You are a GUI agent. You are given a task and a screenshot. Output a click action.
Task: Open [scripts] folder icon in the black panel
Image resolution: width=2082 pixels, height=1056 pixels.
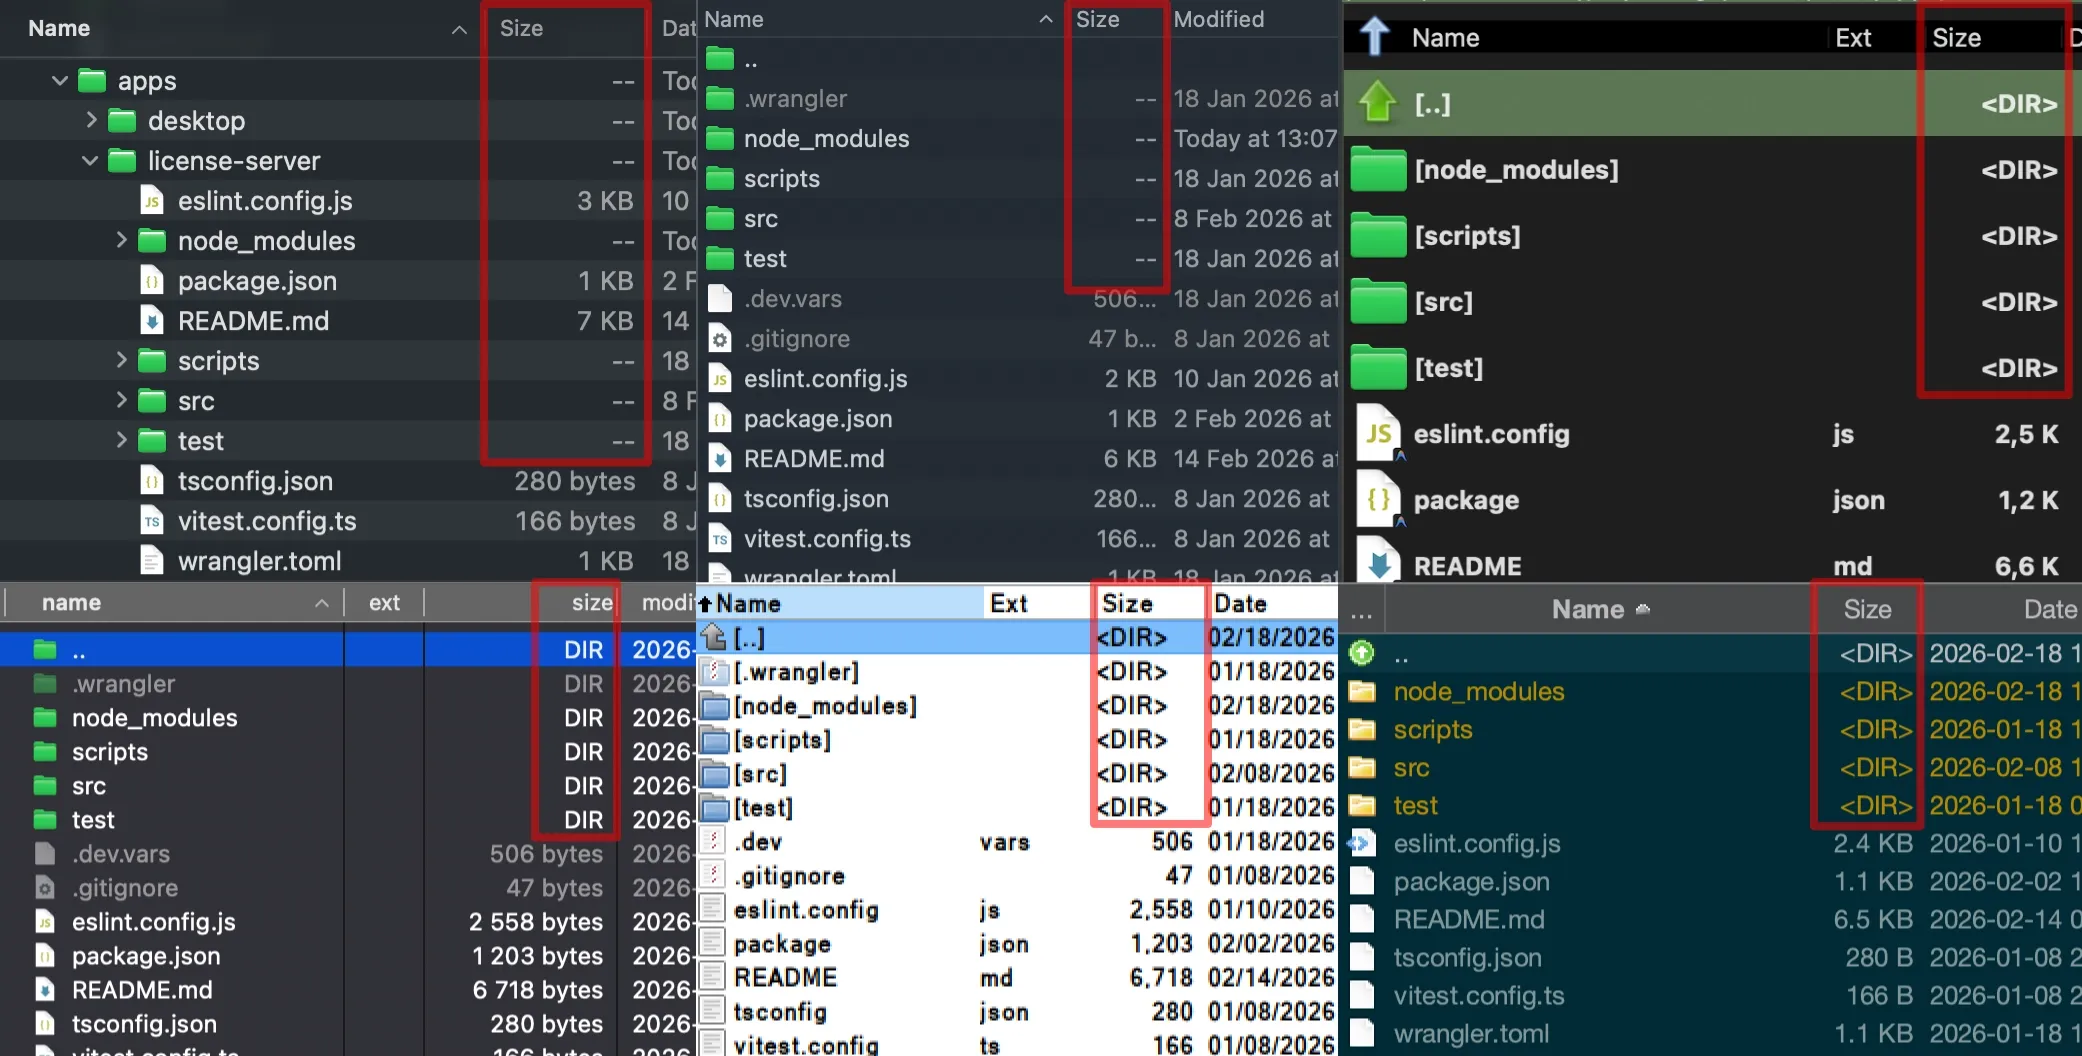coord(1378,236)
